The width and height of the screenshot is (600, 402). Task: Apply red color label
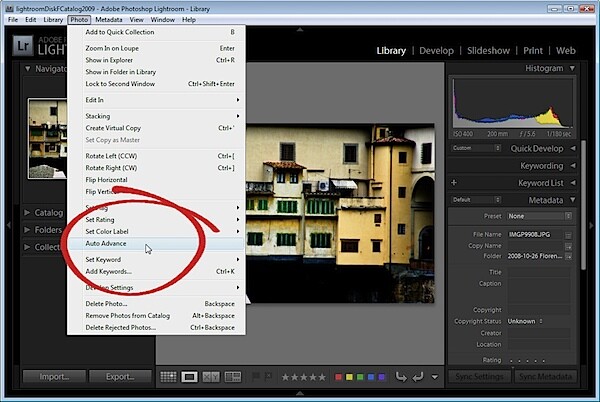(x=338, y=377)
